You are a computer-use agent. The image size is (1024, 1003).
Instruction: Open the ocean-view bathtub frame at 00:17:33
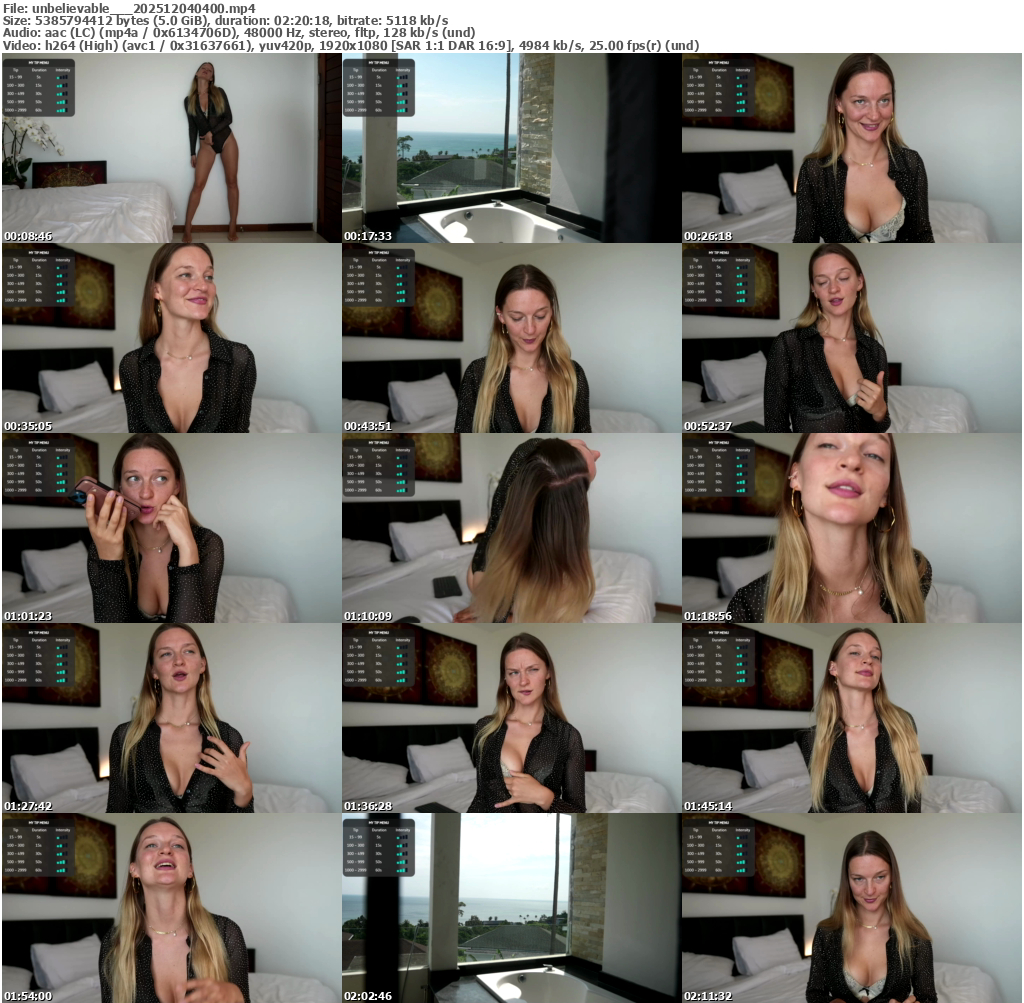(511, 148)
